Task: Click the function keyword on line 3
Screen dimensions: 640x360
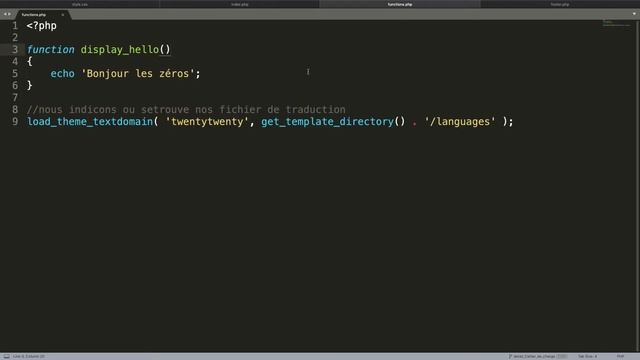Action: 51,50
